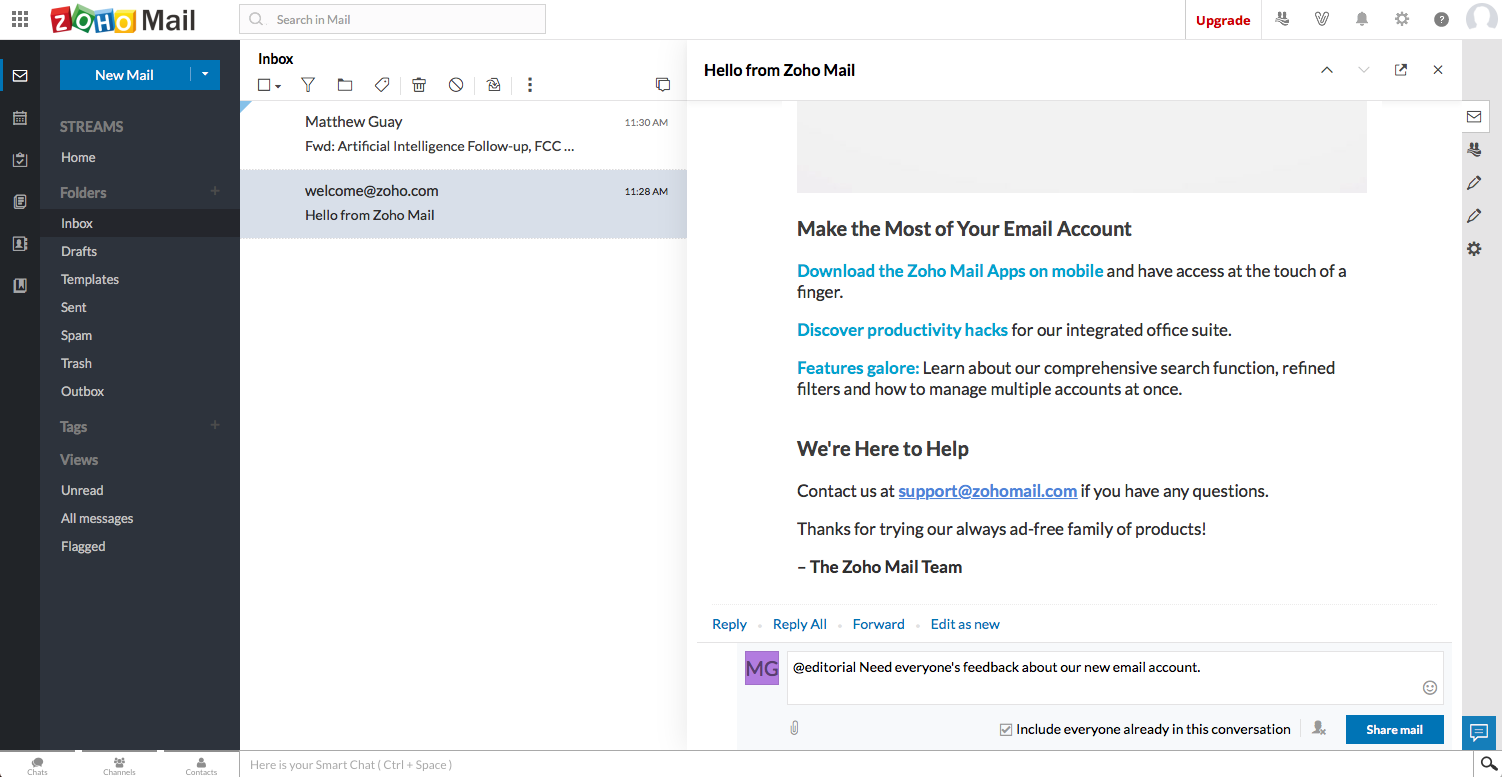The height and width of the screenshot is (777, 1502).
Task: Open the Chats tab in bottom bar
Action: [x=38, y=765]
